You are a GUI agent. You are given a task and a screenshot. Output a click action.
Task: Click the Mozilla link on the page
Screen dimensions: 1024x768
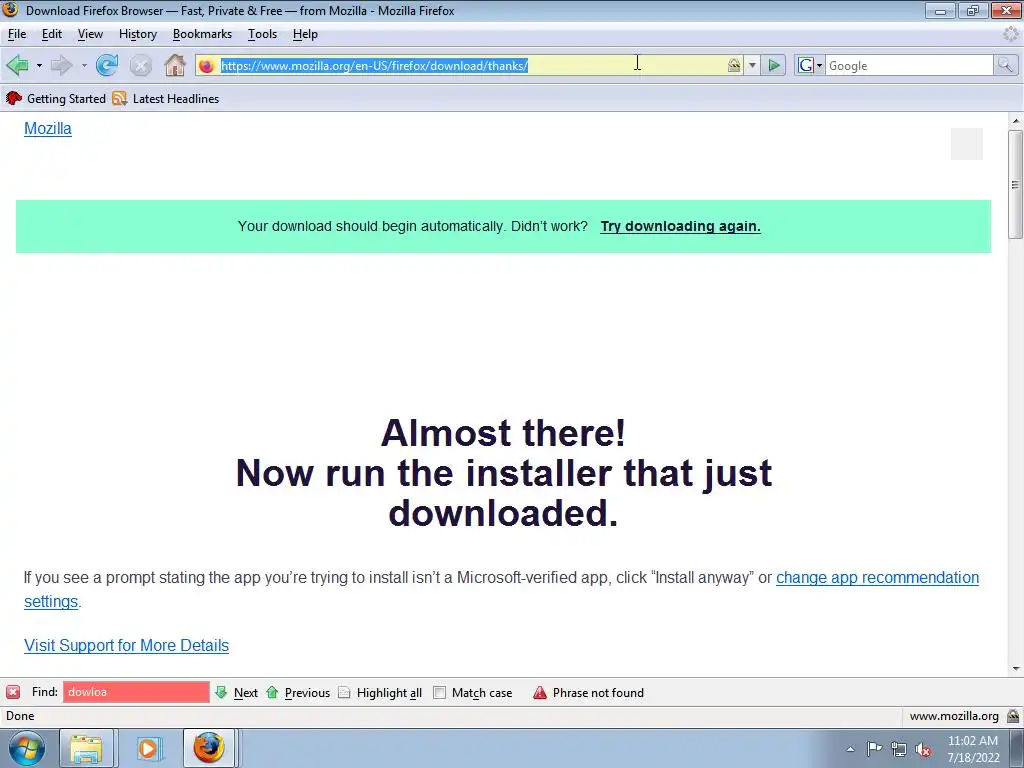pos(48,129)
